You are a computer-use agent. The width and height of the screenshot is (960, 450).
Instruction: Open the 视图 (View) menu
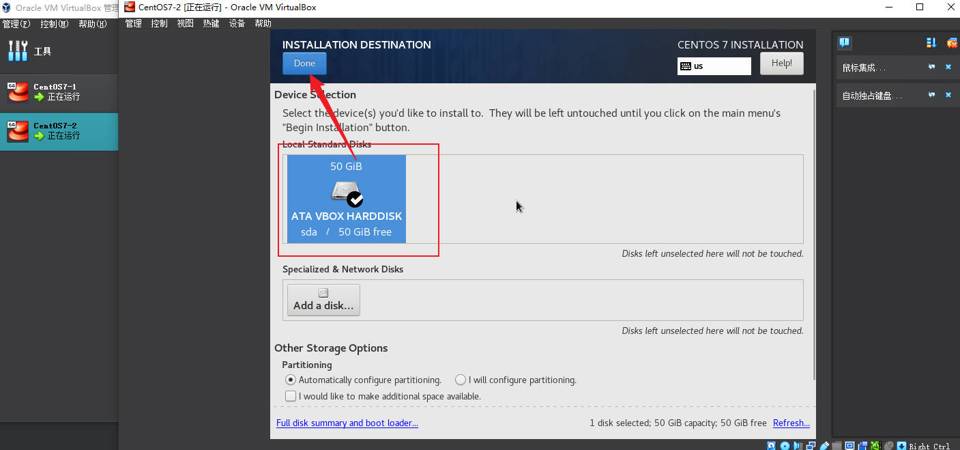(x=185, y=23)
